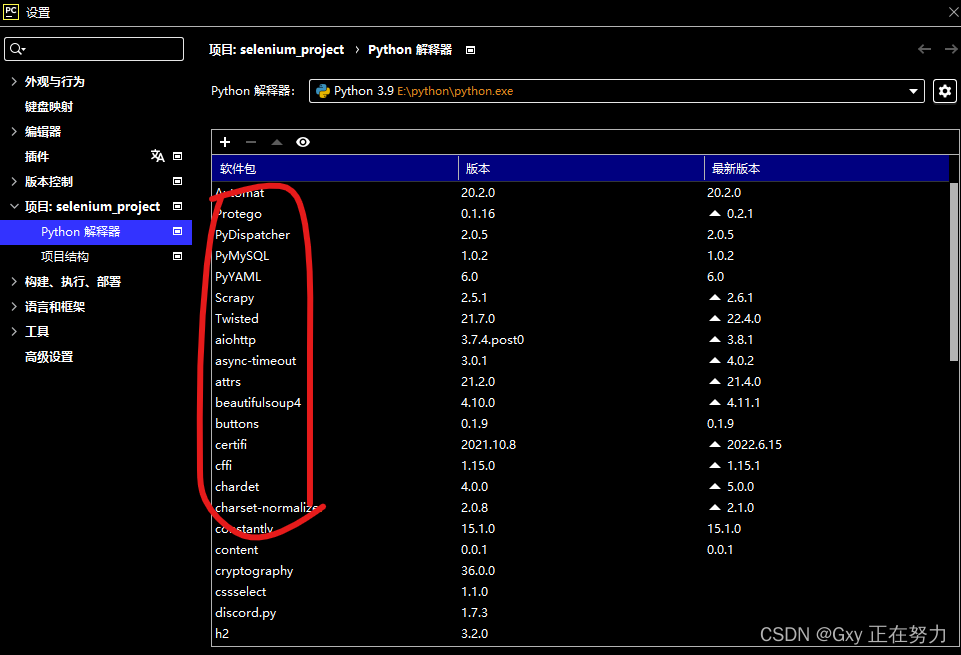Collapse the 项目: selenium_project section
This screenshot has width=961, height=655.
point(13,206)
